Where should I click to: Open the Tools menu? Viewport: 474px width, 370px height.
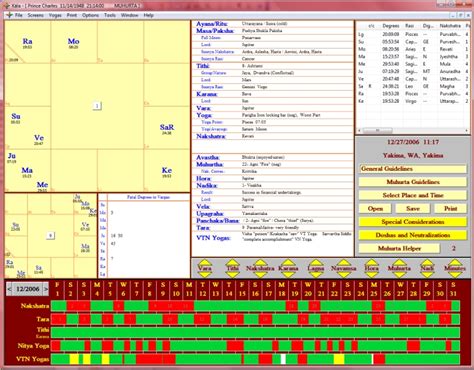click(110, 15)
